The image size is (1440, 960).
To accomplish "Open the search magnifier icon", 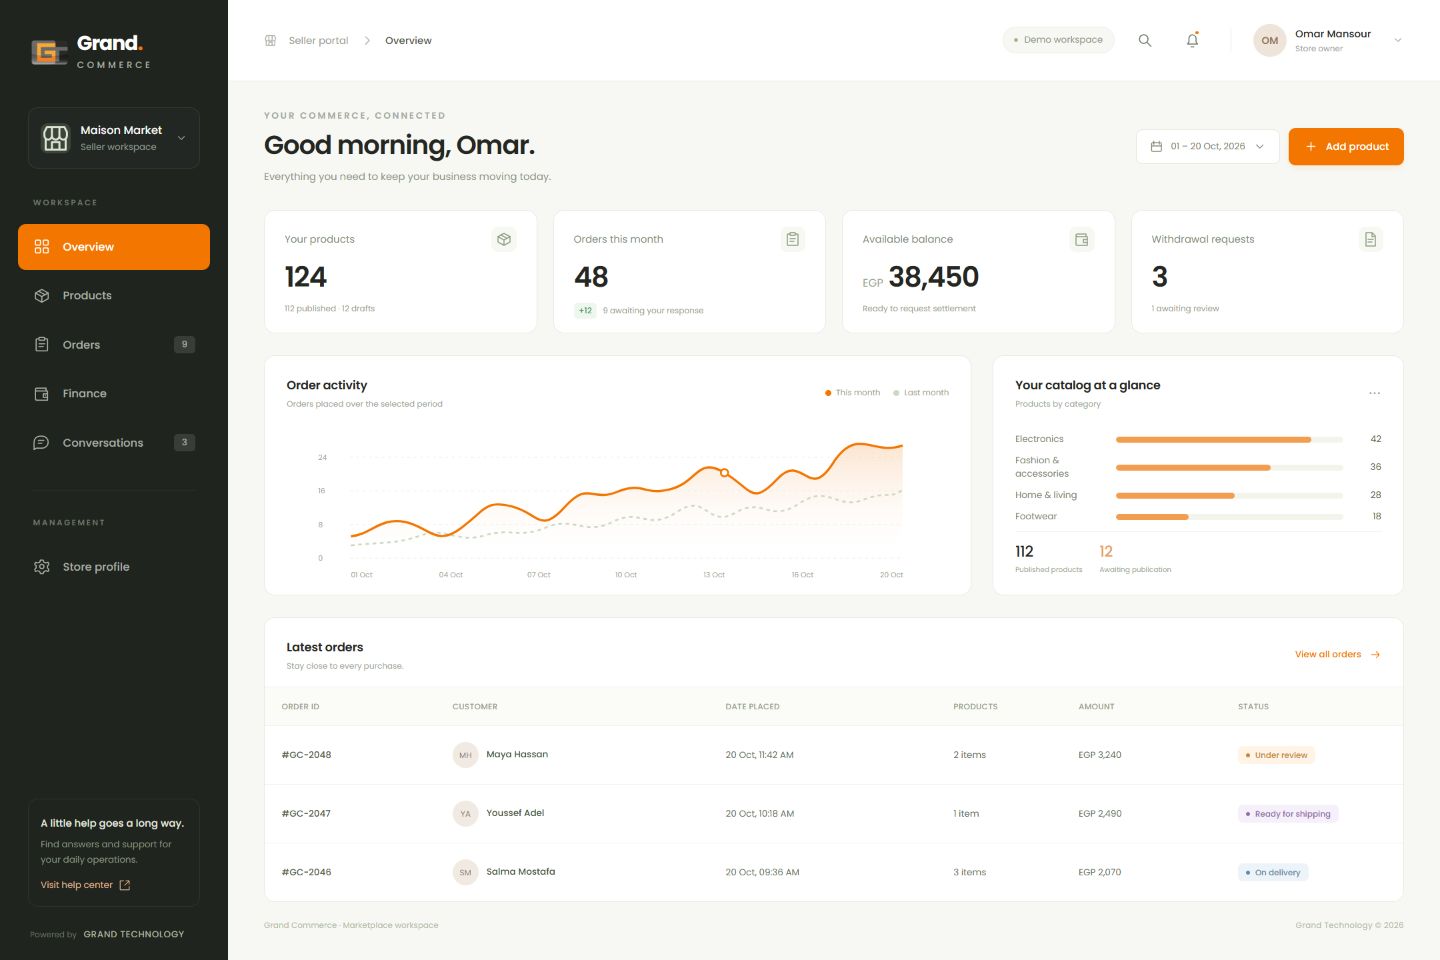I will click(1145, 40).
